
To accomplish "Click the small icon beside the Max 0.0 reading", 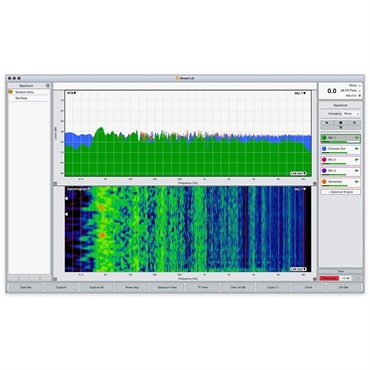I will 359,96.
